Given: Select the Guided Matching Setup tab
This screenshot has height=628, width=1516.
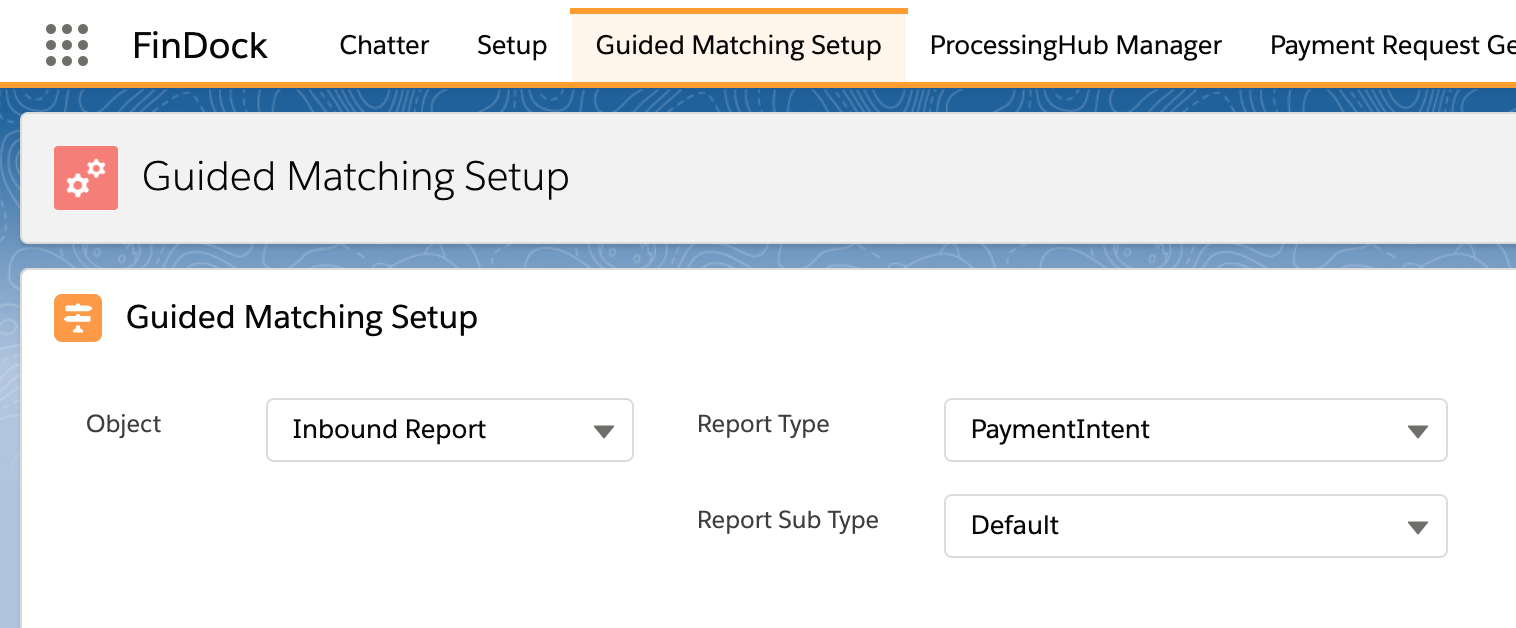Looking at the screenshot, I should click(738, 45).
